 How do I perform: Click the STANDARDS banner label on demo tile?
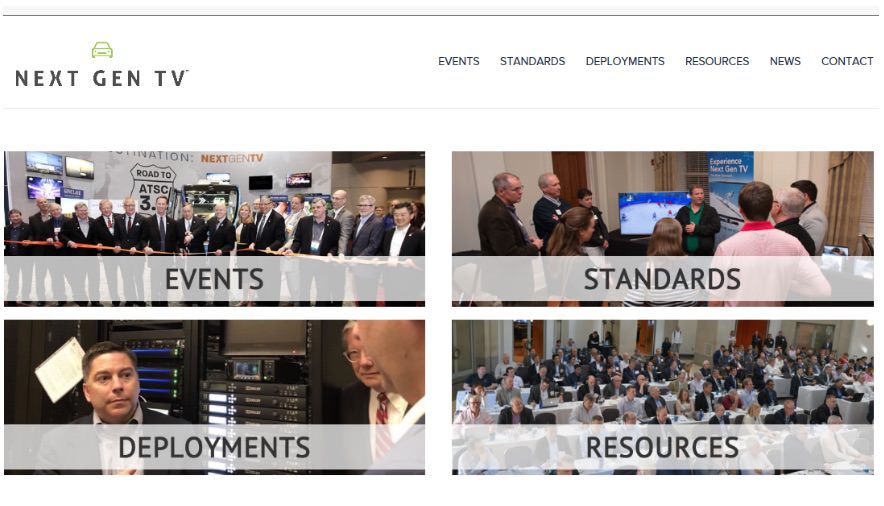662,279
